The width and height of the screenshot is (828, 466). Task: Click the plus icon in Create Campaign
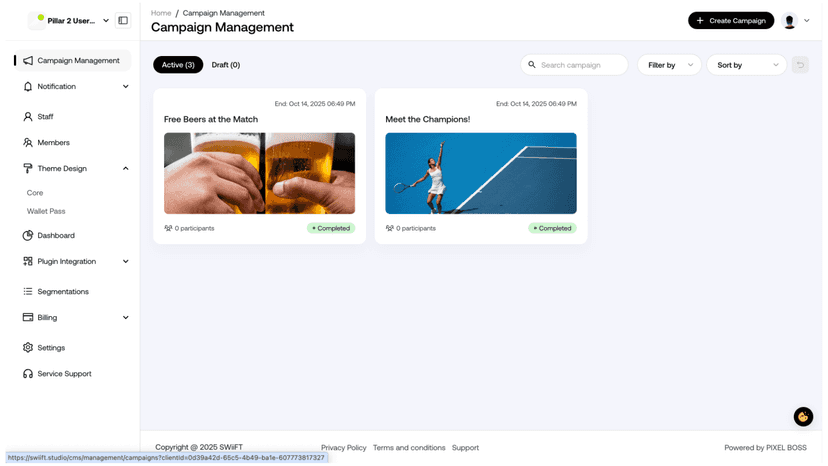[x=700, y=21]
